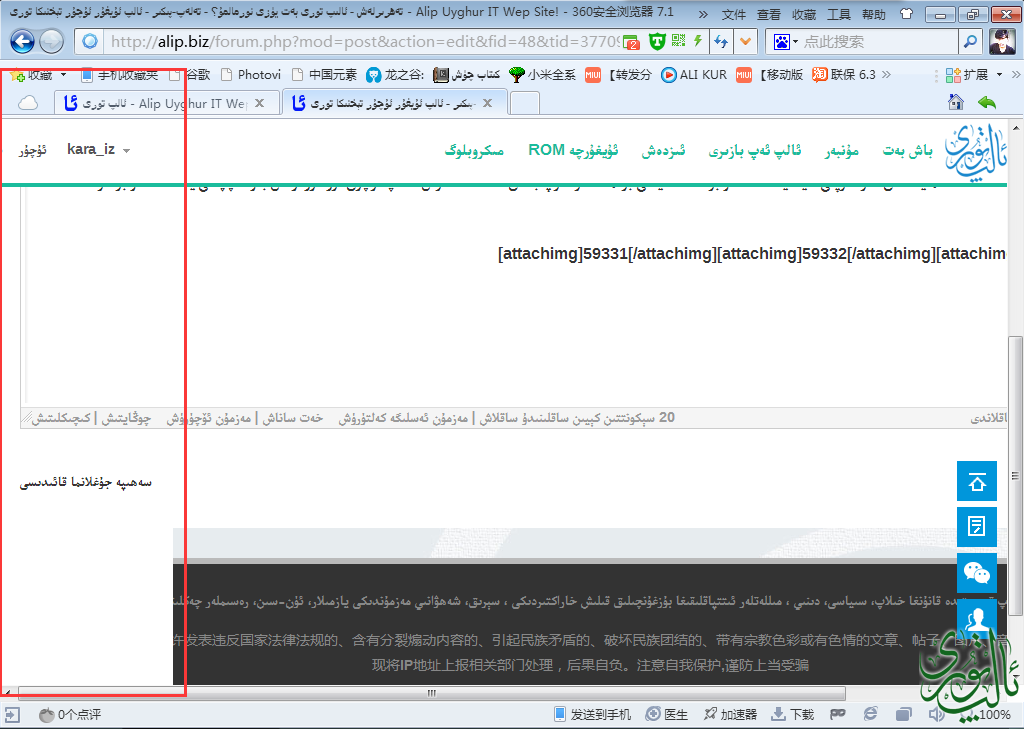The height and width of the screenshot is (729, 1024).
Task: Open the kara_iz user dropdown
Action: click(99, 150)
